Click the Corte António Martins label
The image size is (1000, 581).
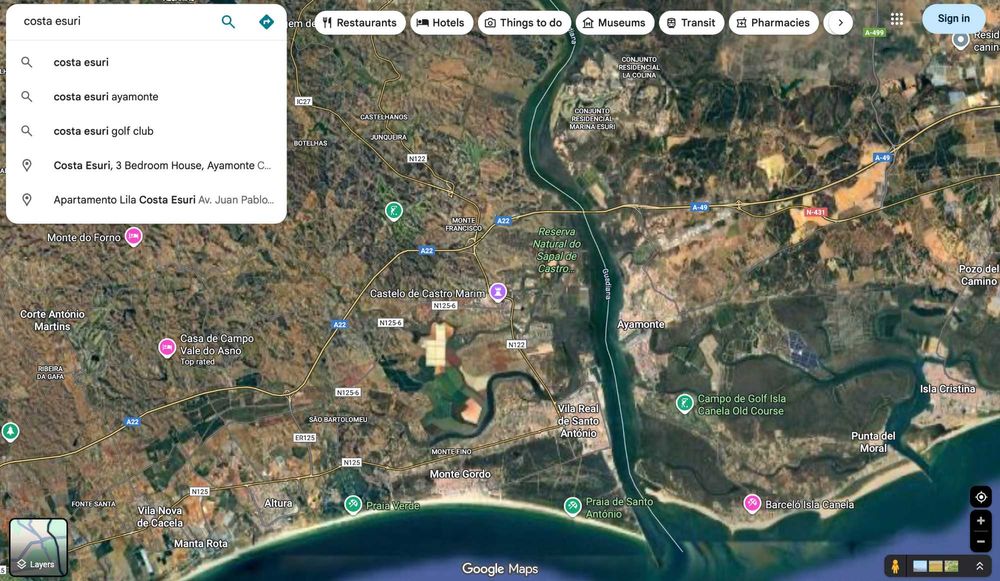coord(52,320)
